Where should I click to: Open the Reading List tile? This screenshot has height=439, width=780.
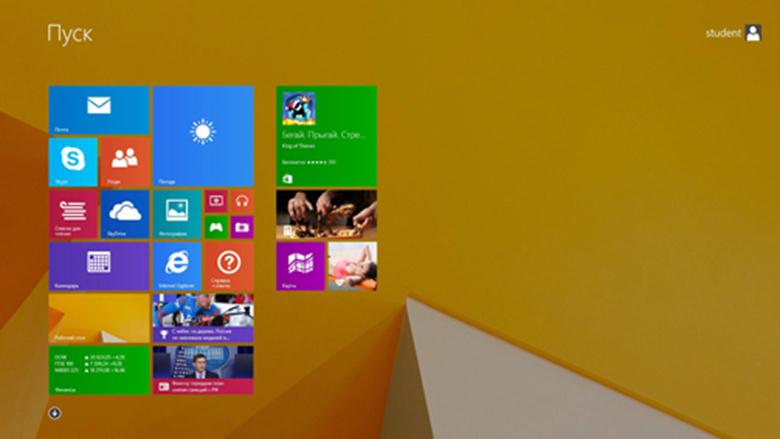coord(73,214)
